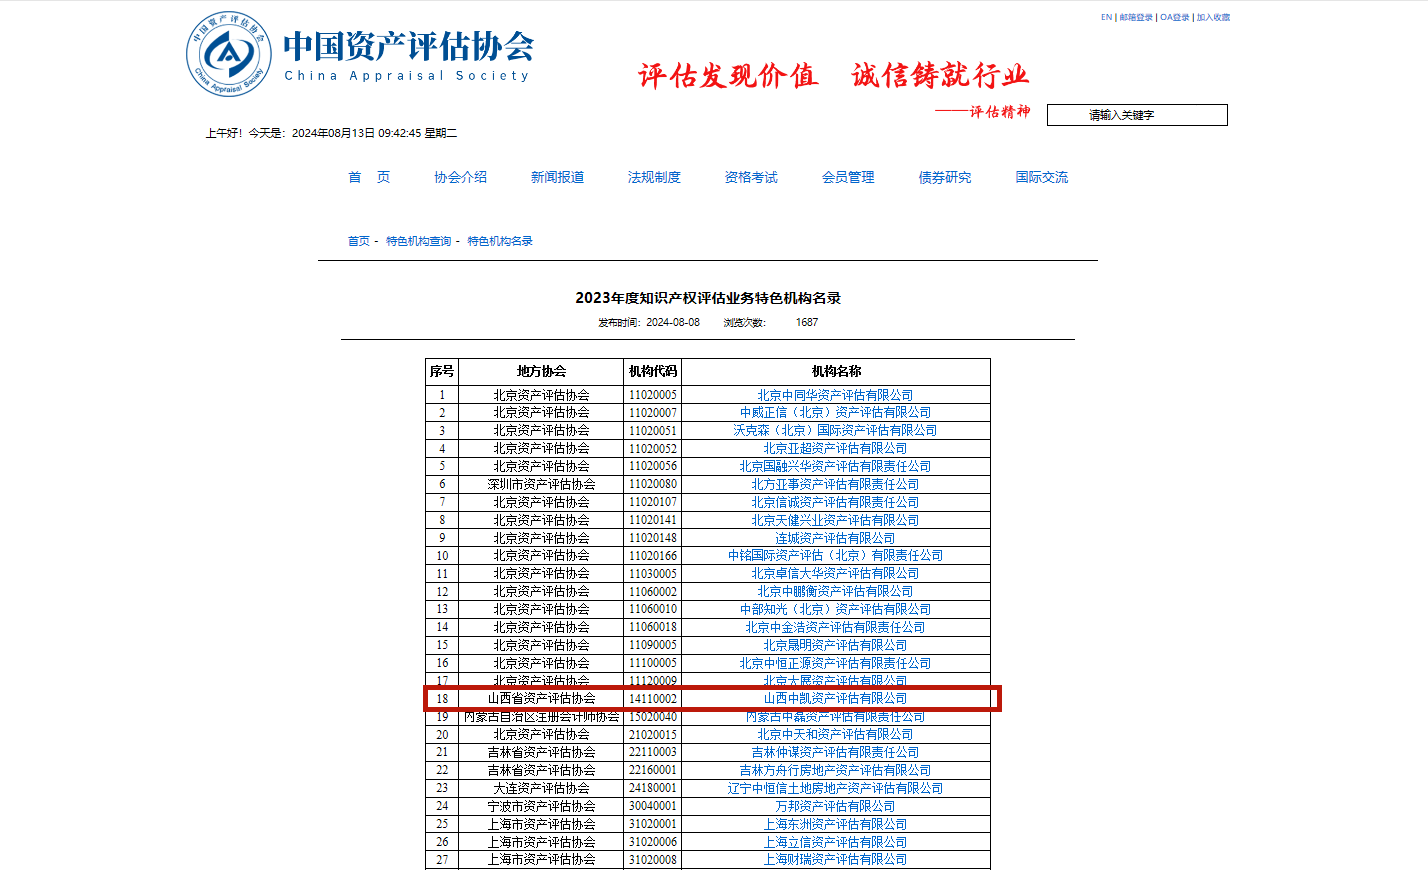Click the 中国资产评估协会 site title
1428x870 pixels.
click(408, 46)
